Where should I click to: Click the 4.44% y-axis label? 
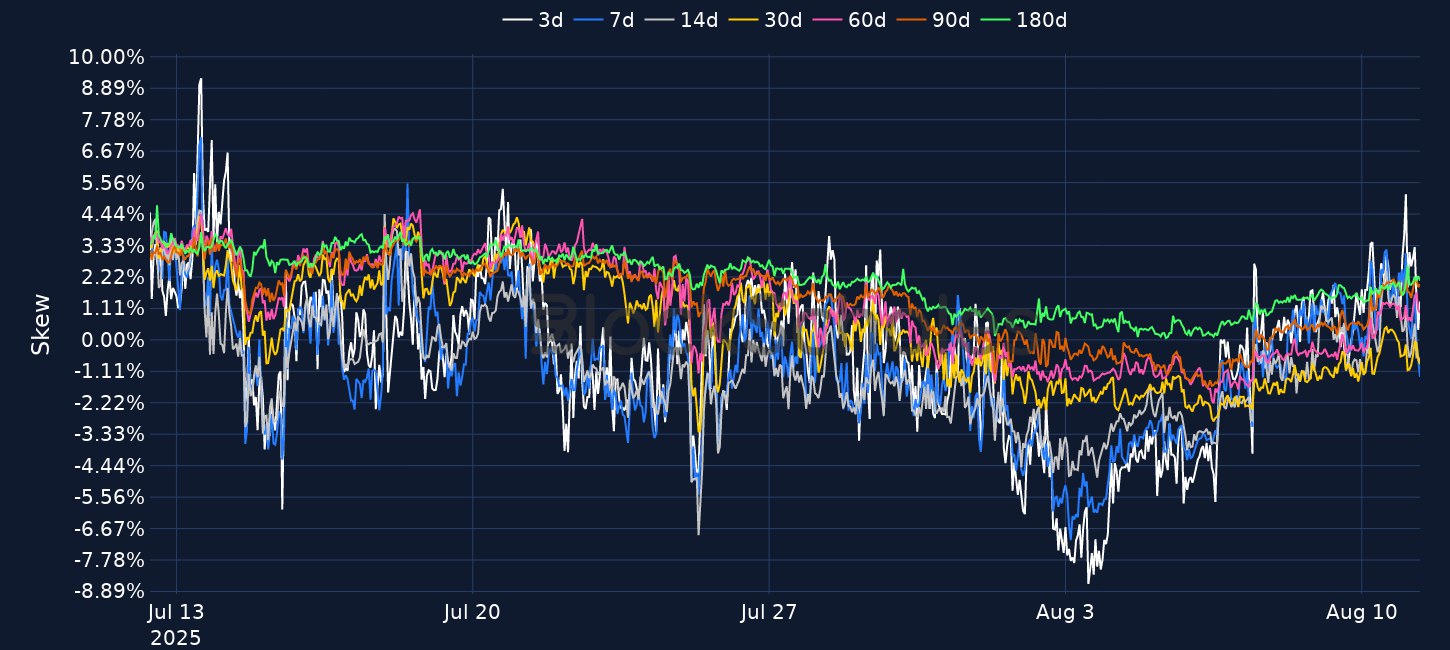pos(112,214)
